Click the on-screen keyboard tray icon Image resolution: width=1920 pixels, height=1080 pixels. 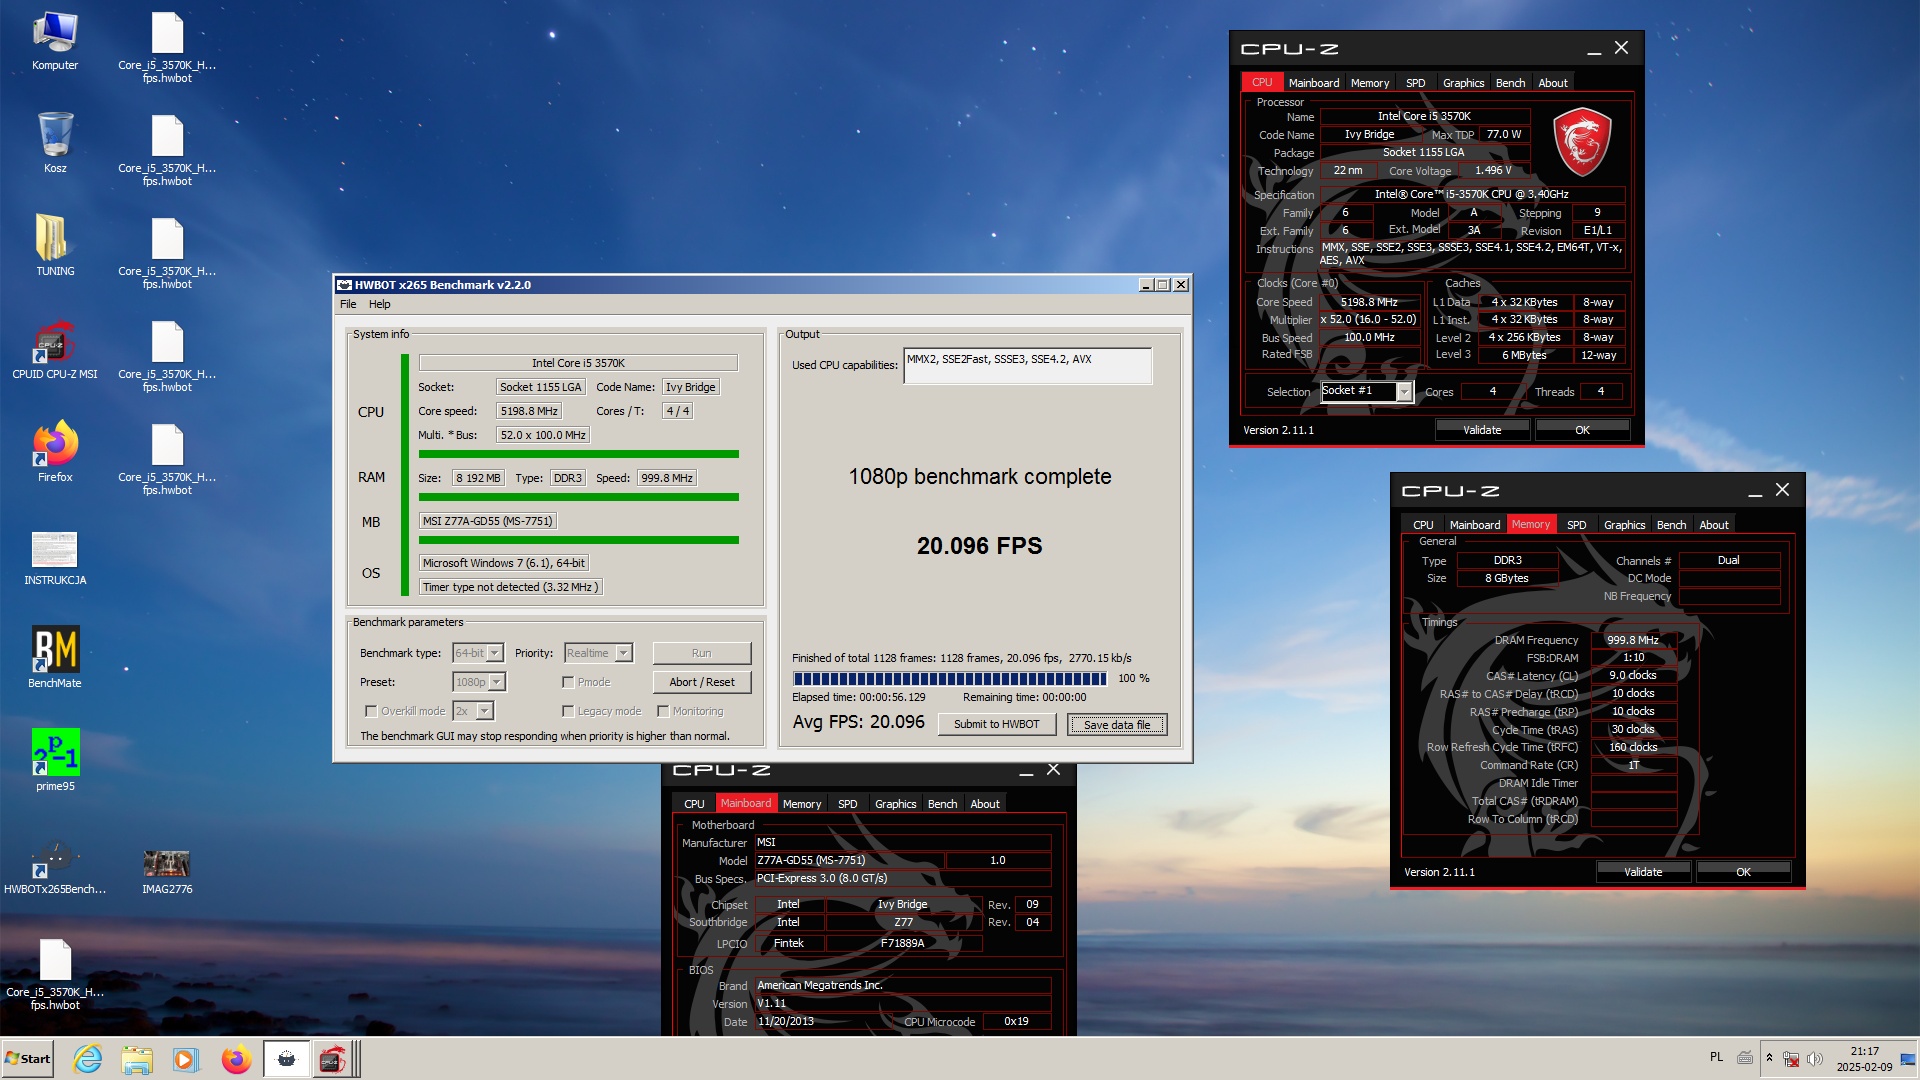coord(1745,1058)
